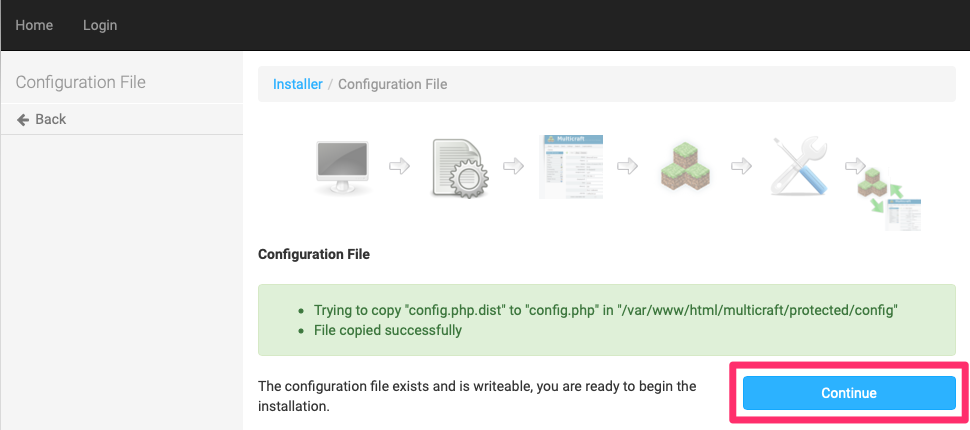Click the grass blocks step icon
Viewport: 970px width, 430px height.
pyautogui.click(x=685, y=167)
